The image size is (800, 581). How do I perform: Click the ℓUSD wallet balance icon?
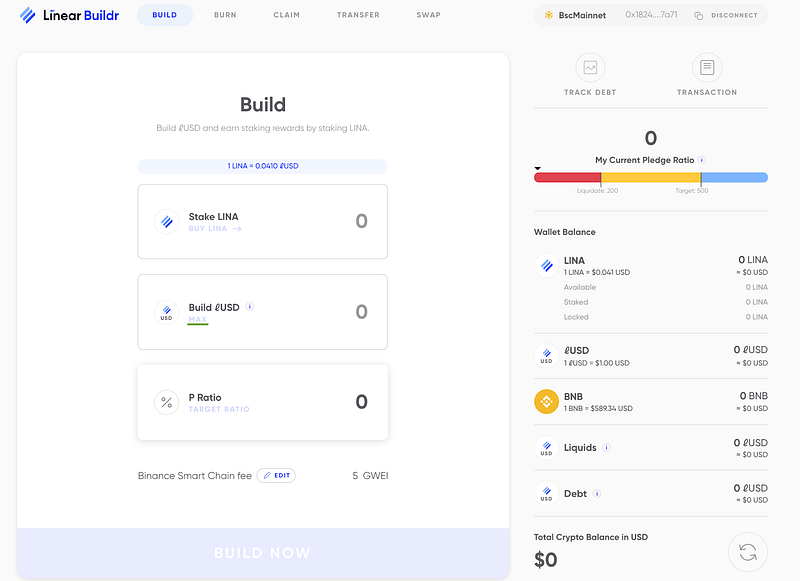546,356
